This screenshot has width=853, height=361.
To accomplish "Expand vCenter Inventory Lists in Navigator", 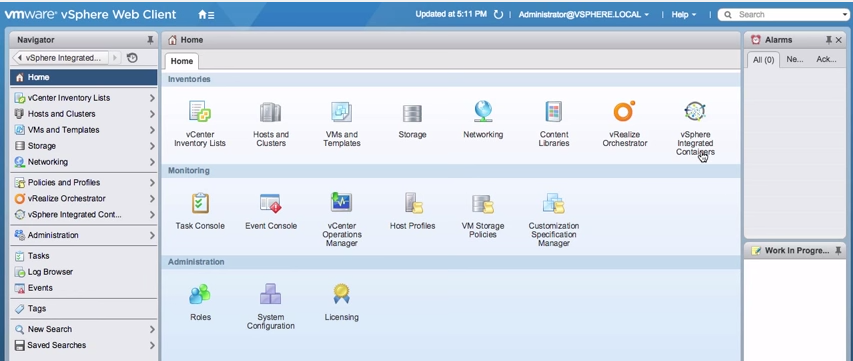I will pyautogui.click(x=152, y=98).
